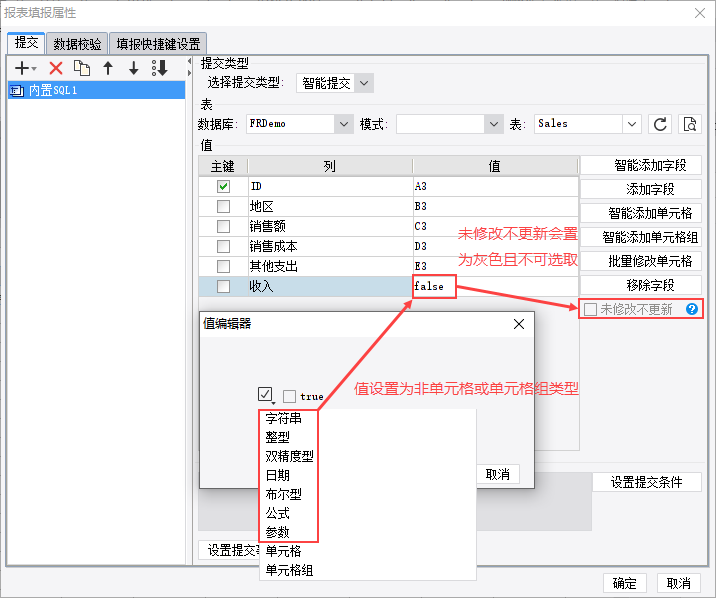
Task: Click the 列 column header
Action: click(x=330, y=166)
